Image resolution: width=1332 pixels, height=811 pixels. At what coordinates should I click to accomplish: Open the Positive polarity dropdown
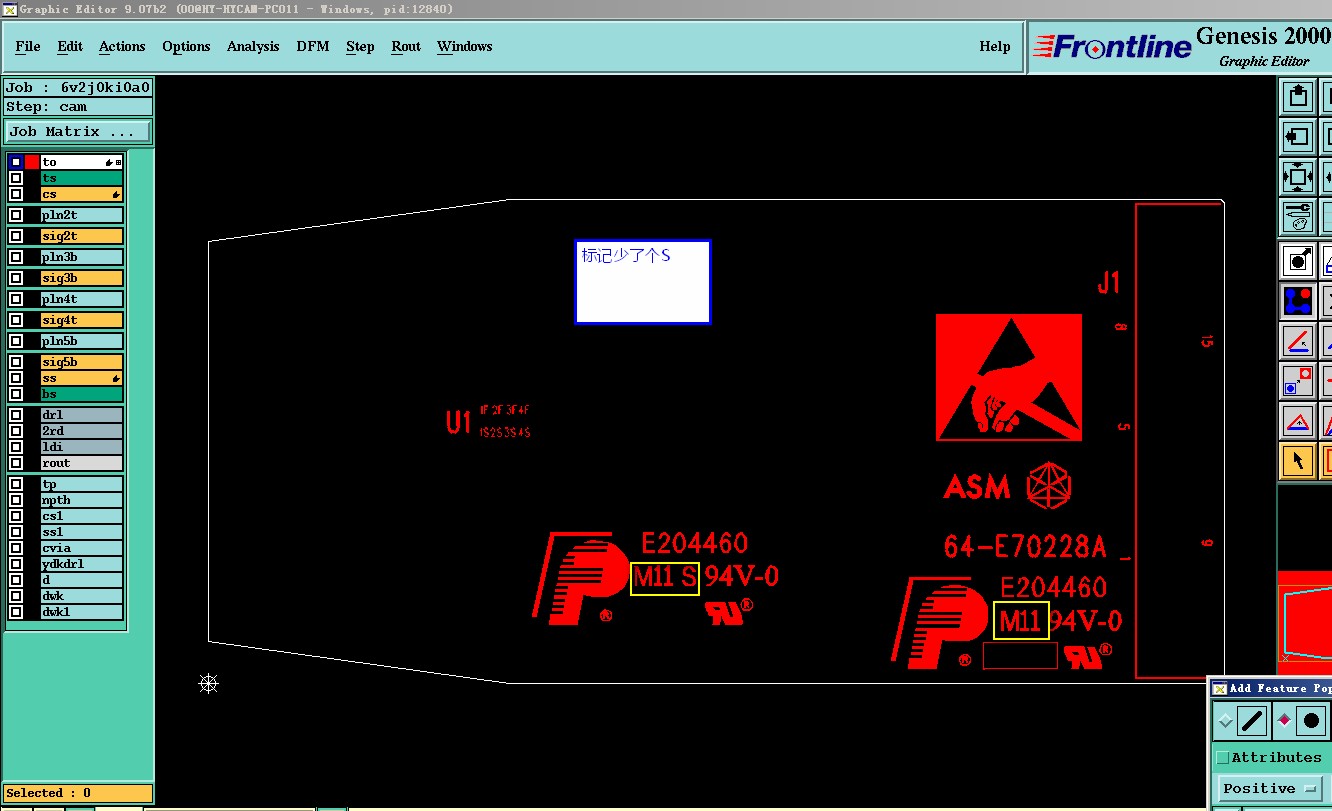tap(1271, 788)
